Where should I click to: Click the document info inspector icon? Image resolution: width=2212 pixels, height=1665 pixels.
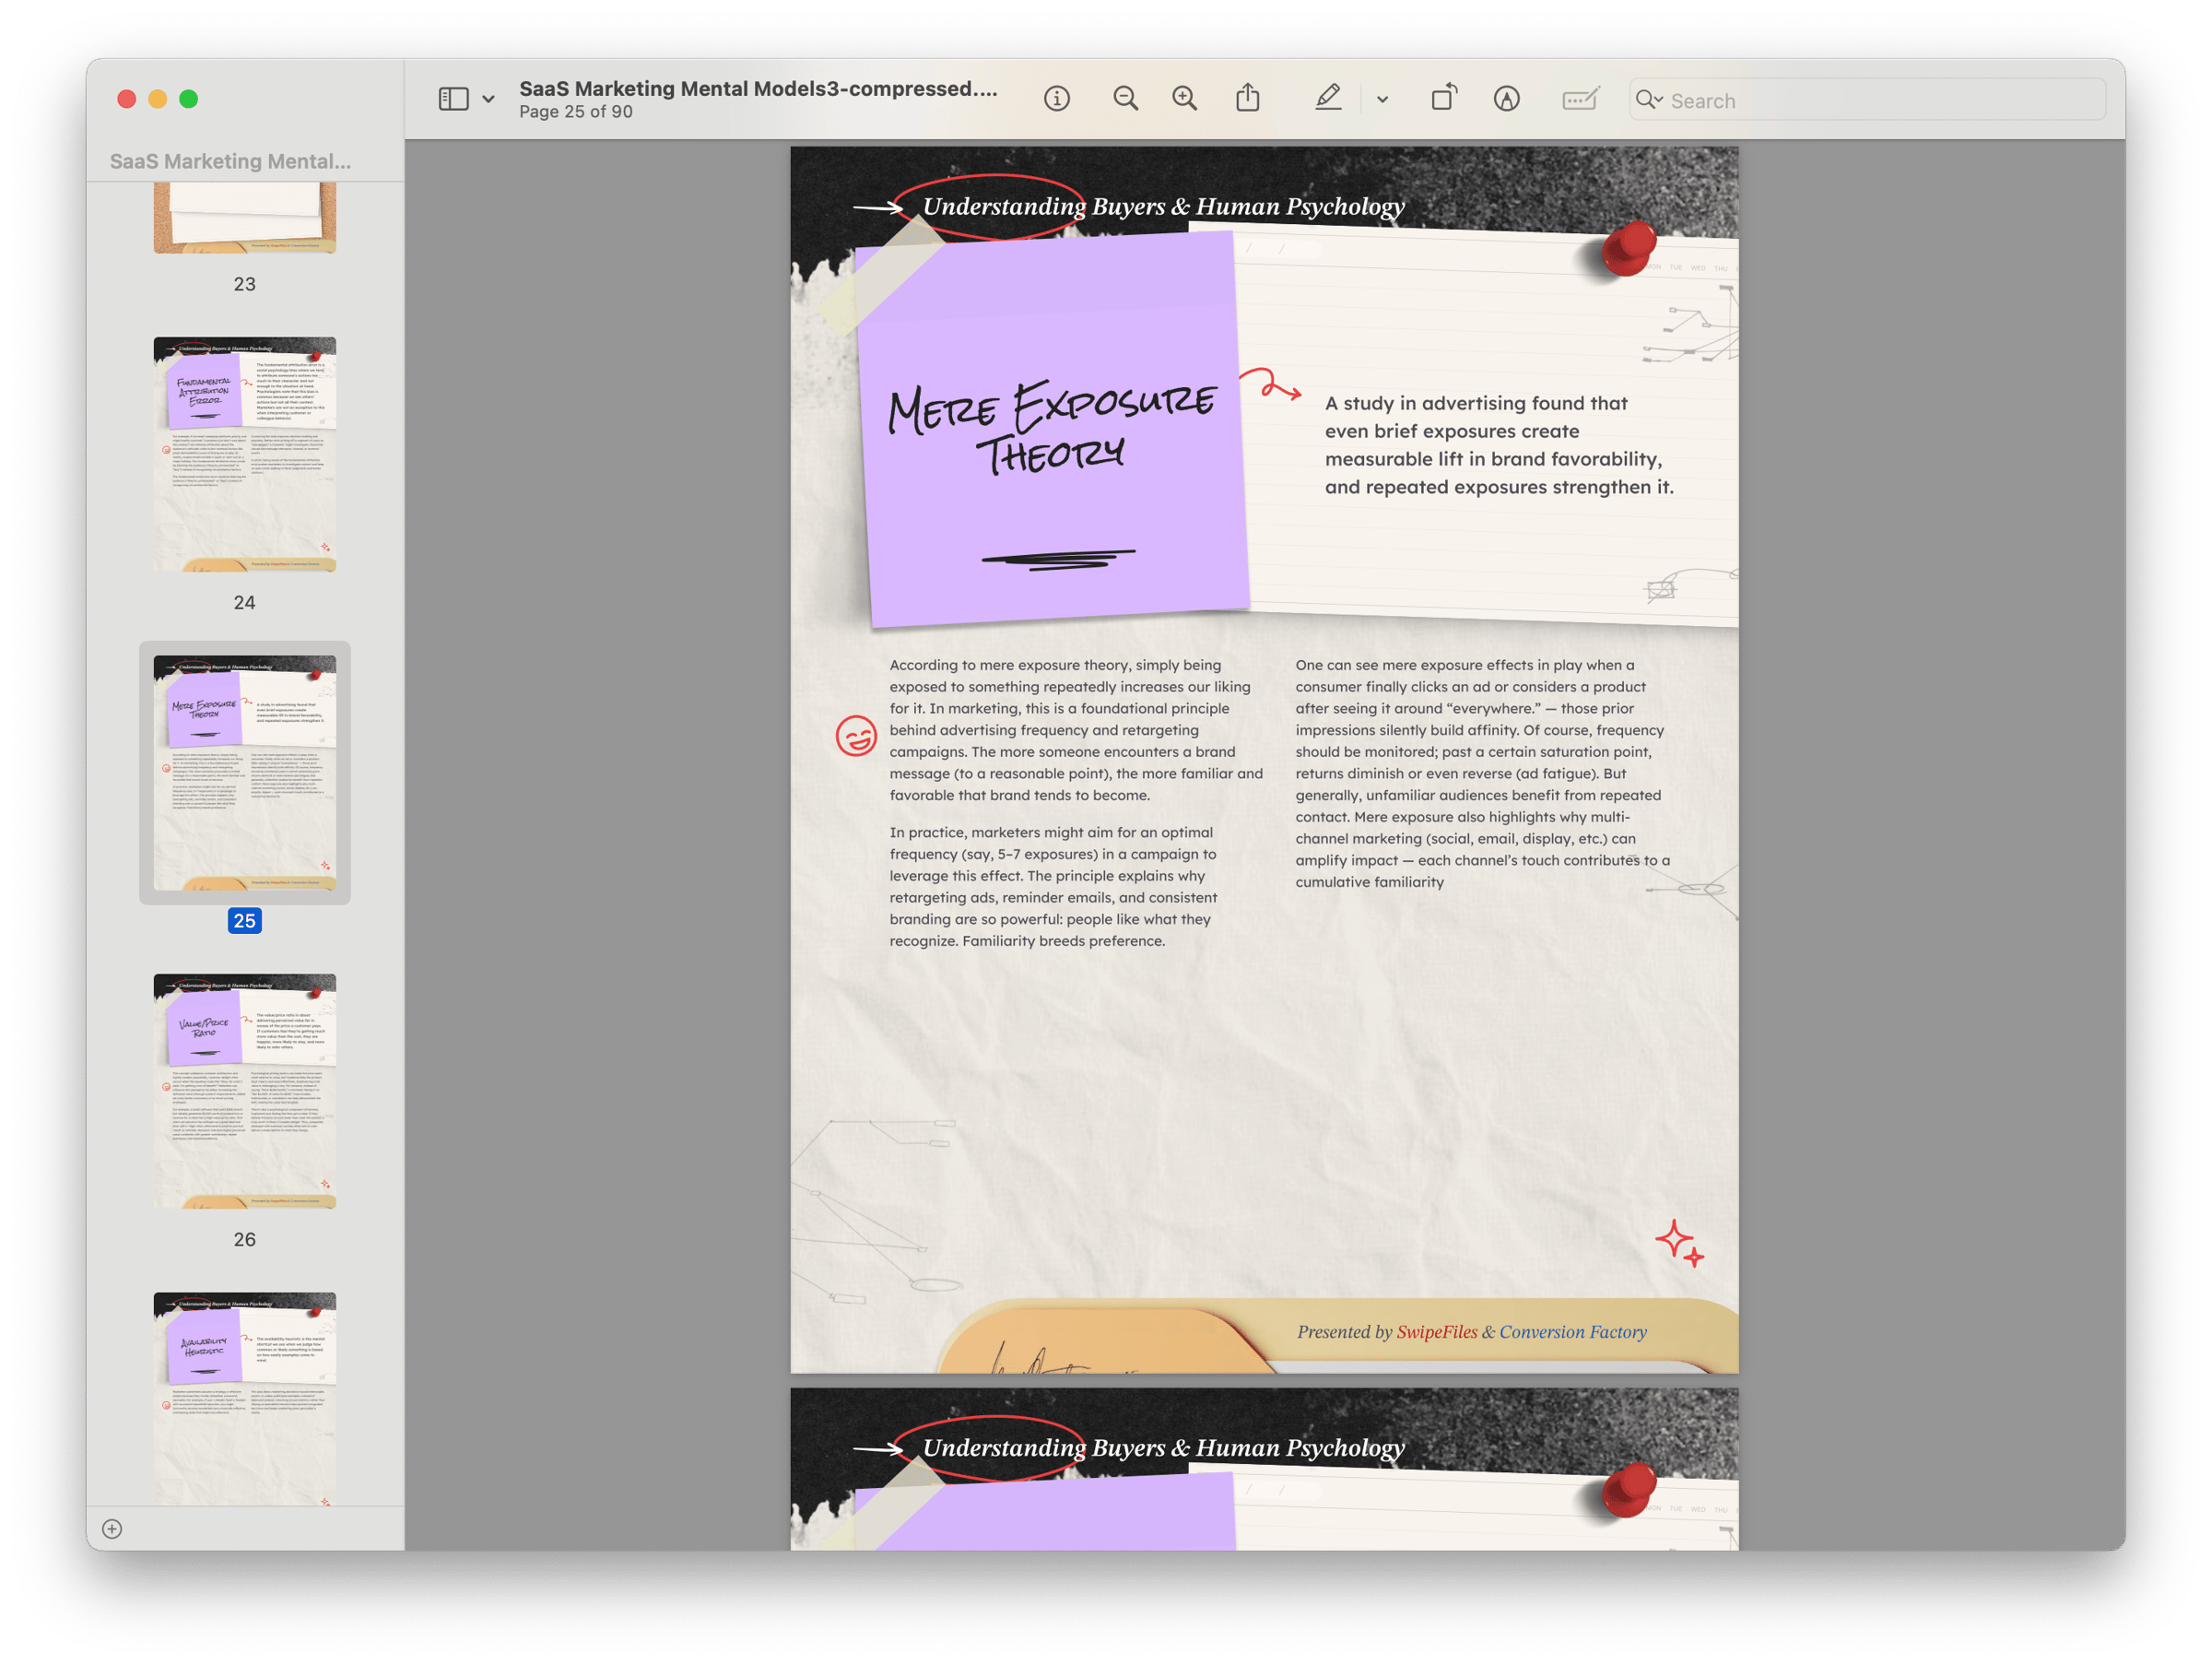point(1056,98)
